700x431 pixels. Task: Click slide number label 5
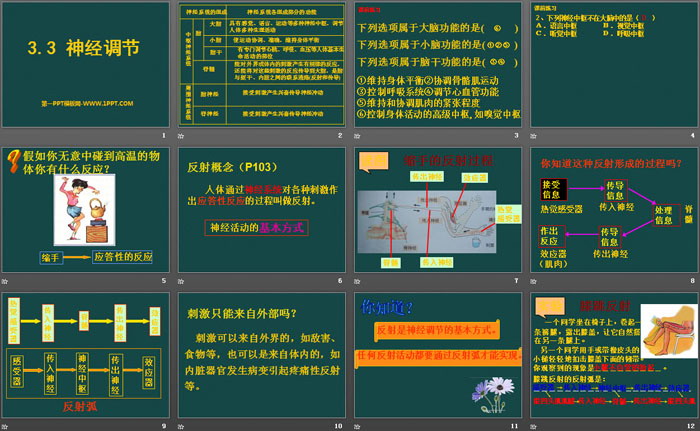(164, 280)
